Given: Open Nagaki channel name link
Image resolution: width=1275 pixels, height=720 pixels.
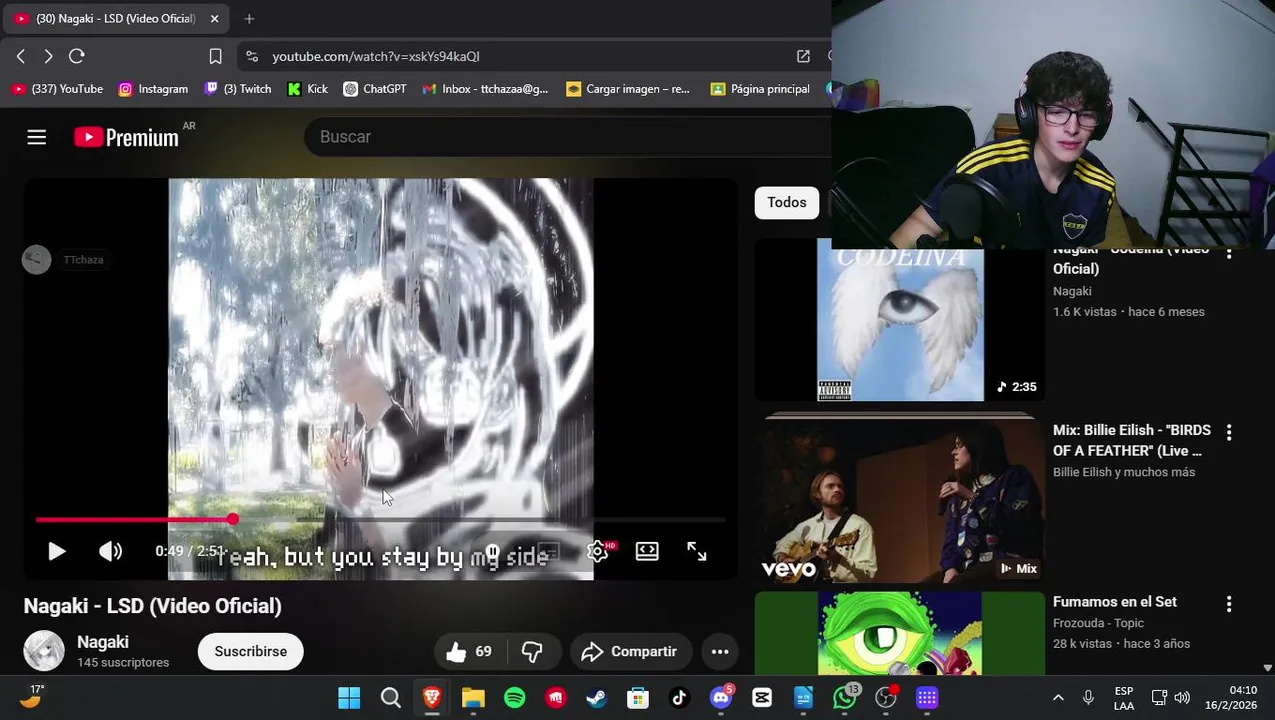Looking at the screenshot, I should coord(103,642).
